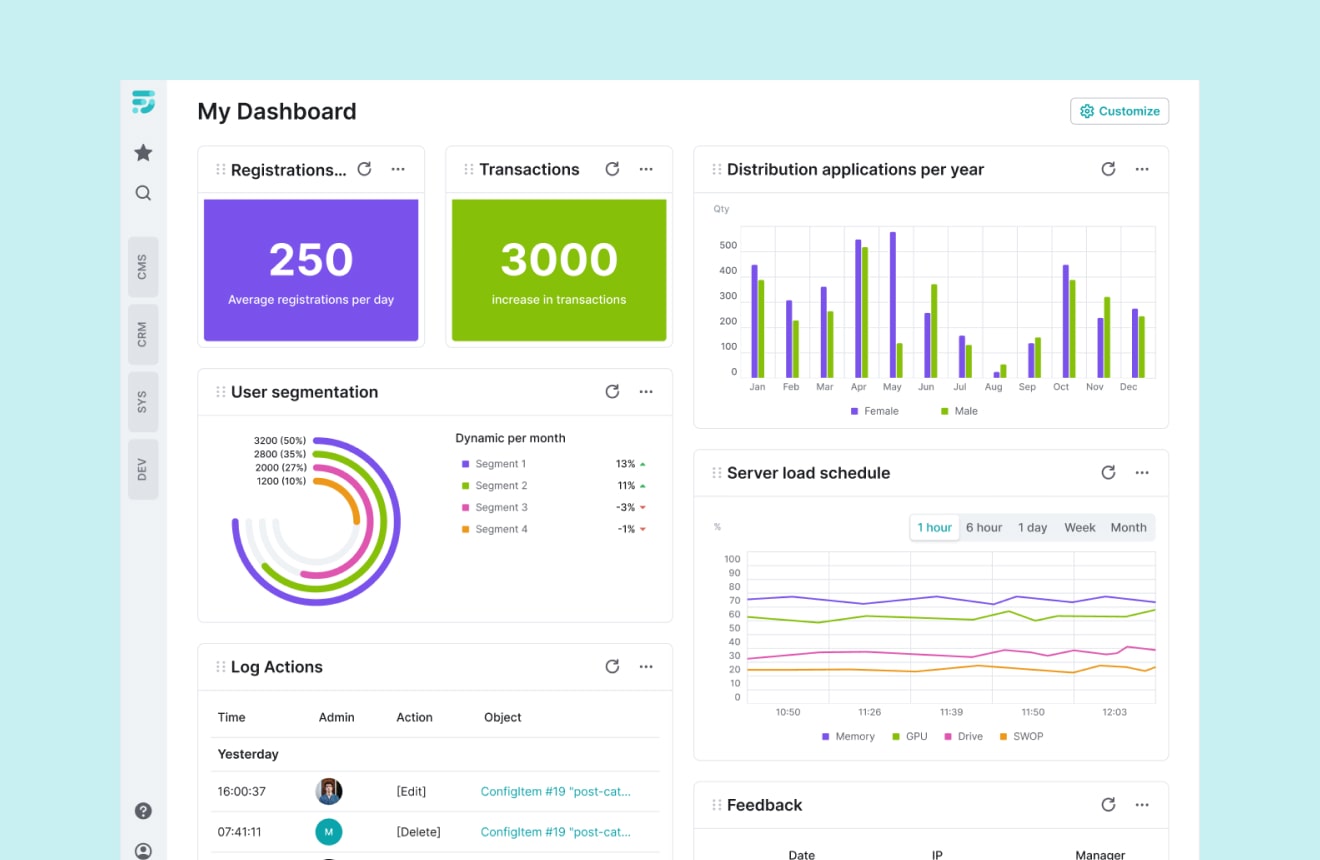This screenshot has width=1320, height=860.
Task: Open the help icon at sidebar bottom
Action: click(x=143, y=811)
